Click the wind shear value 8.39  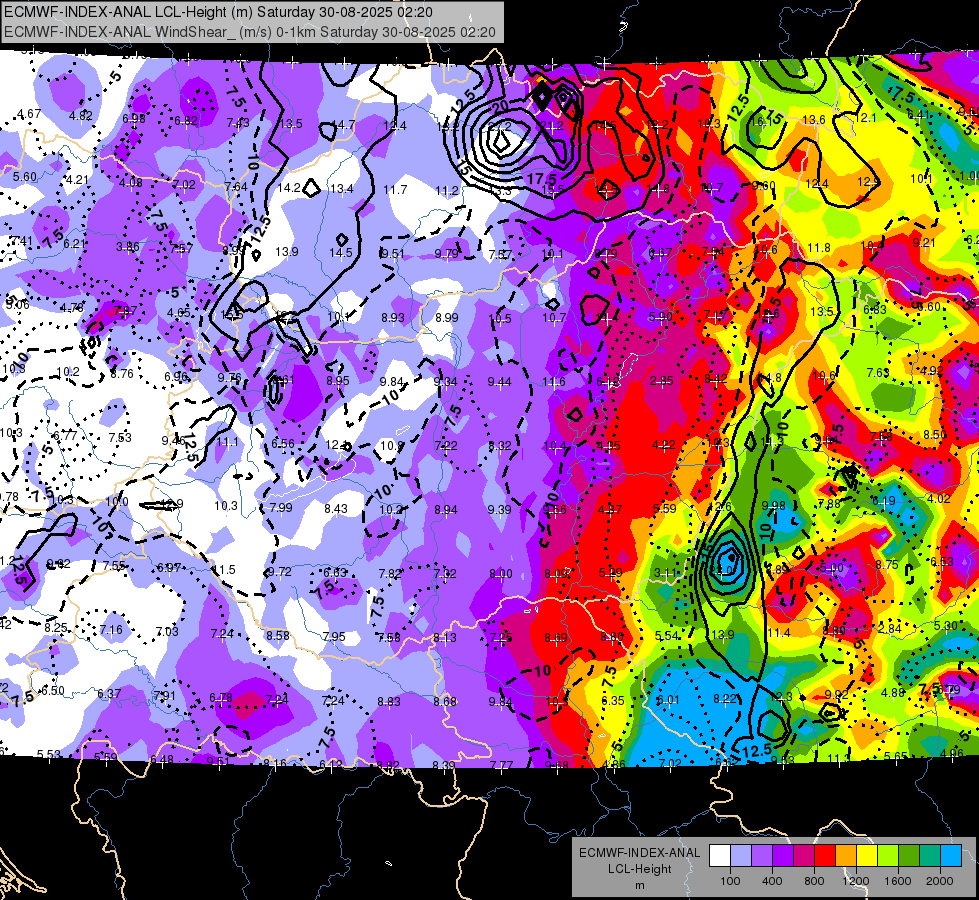pyautogui.click(x=443, y=765)
